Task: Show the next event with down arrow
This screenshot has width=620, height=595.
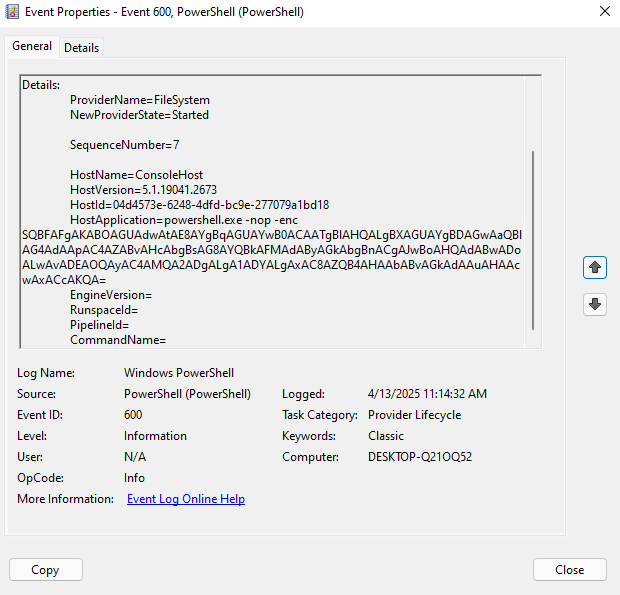Action: (x=595, y=304)
